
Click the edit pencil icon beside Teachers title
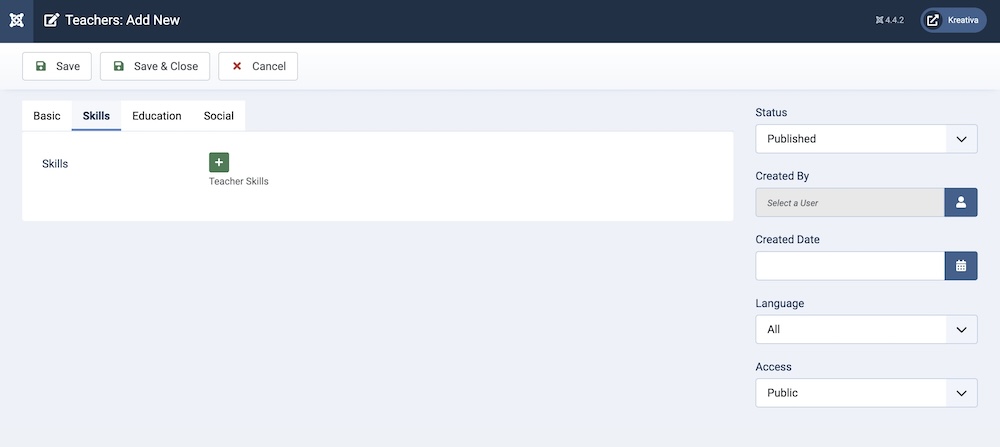point(51,20)
